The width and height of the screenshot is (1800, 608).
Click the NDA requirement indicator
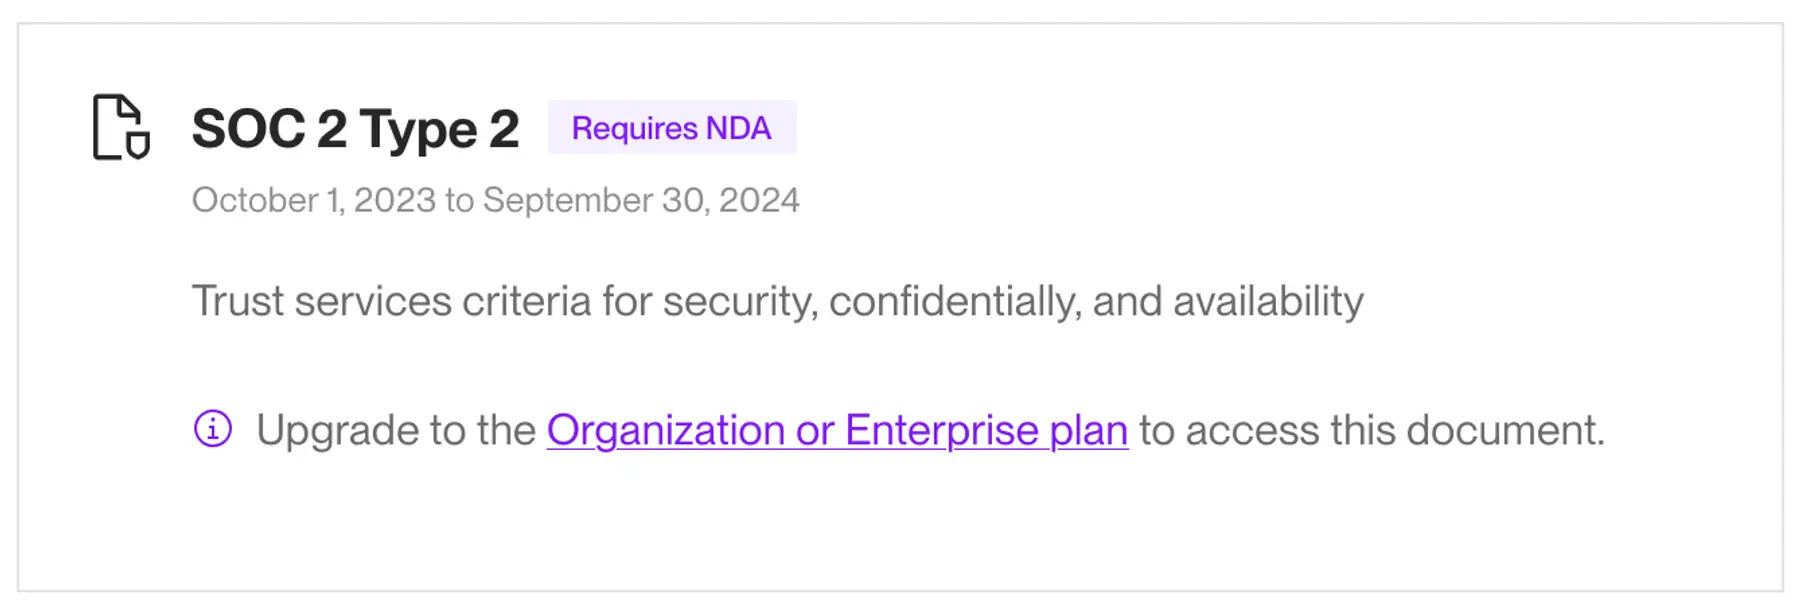tap(671, 127)
